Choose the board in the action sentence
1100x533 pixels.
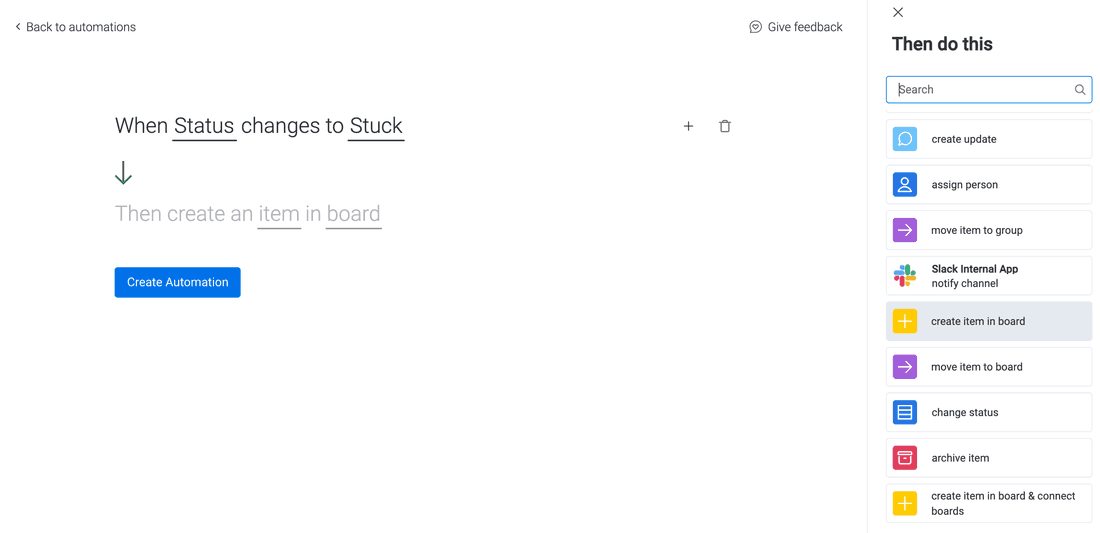coord(353,214)
